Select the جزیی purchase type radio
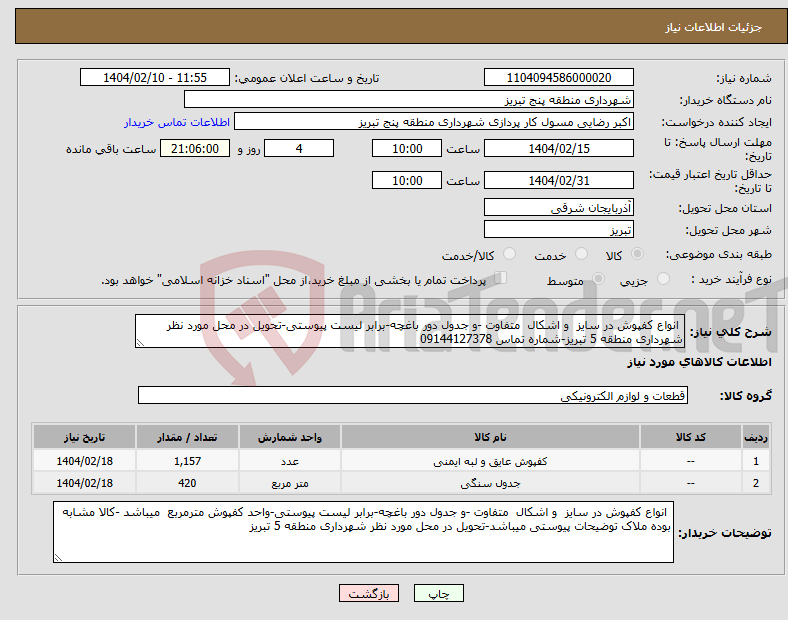The image size is (788, 620). tap(663, 279)
